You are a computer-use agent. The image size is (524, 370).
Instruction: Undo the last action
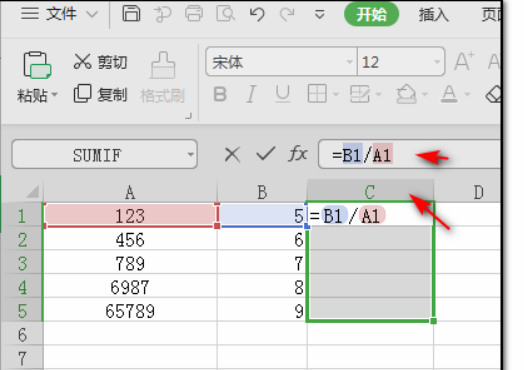coord(257,14)
